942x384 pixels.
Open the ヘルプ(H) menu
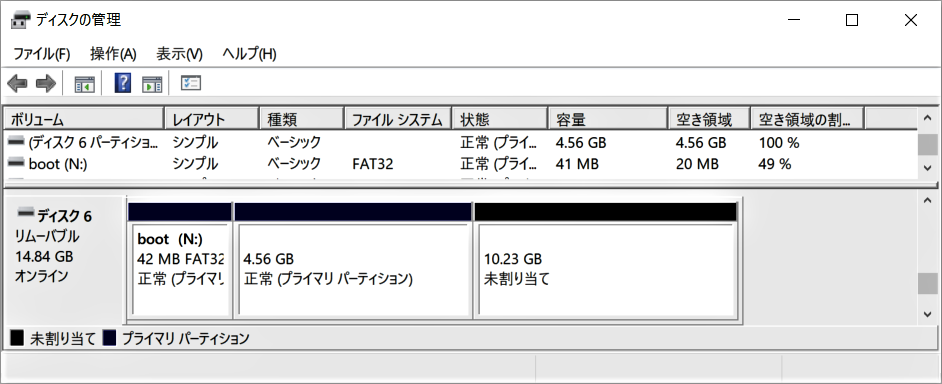click(249, 54)
